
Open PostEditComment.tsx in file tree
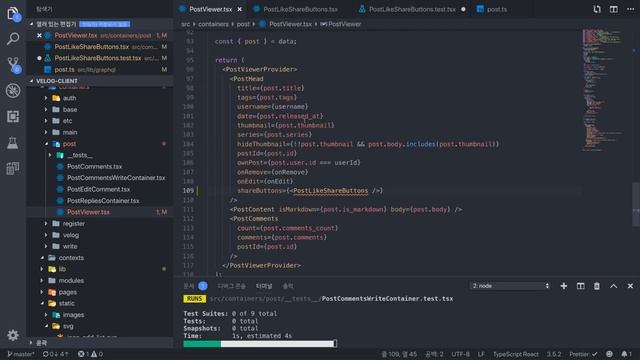point(99,189)
